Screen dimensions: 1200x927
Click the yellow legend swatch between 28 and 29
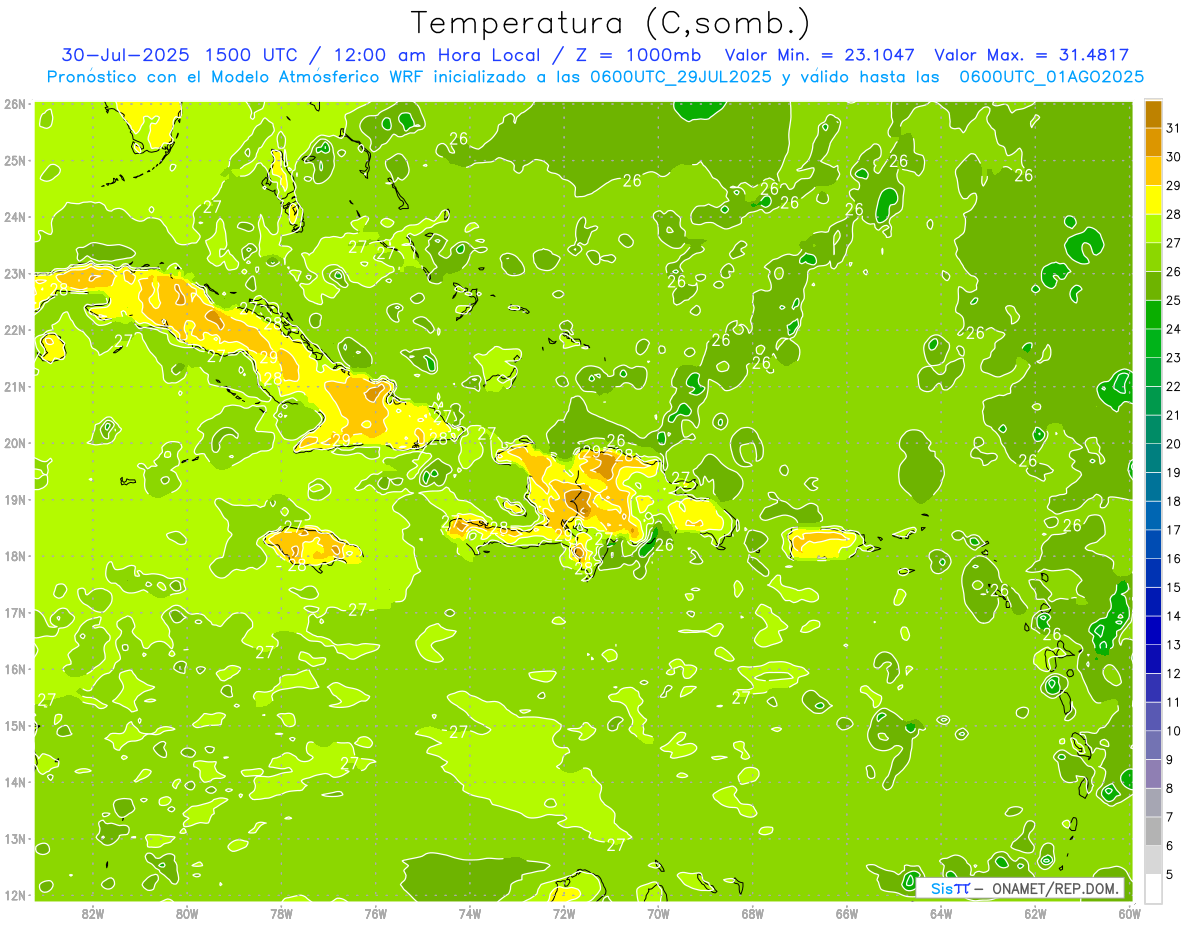click(1153, 200)
